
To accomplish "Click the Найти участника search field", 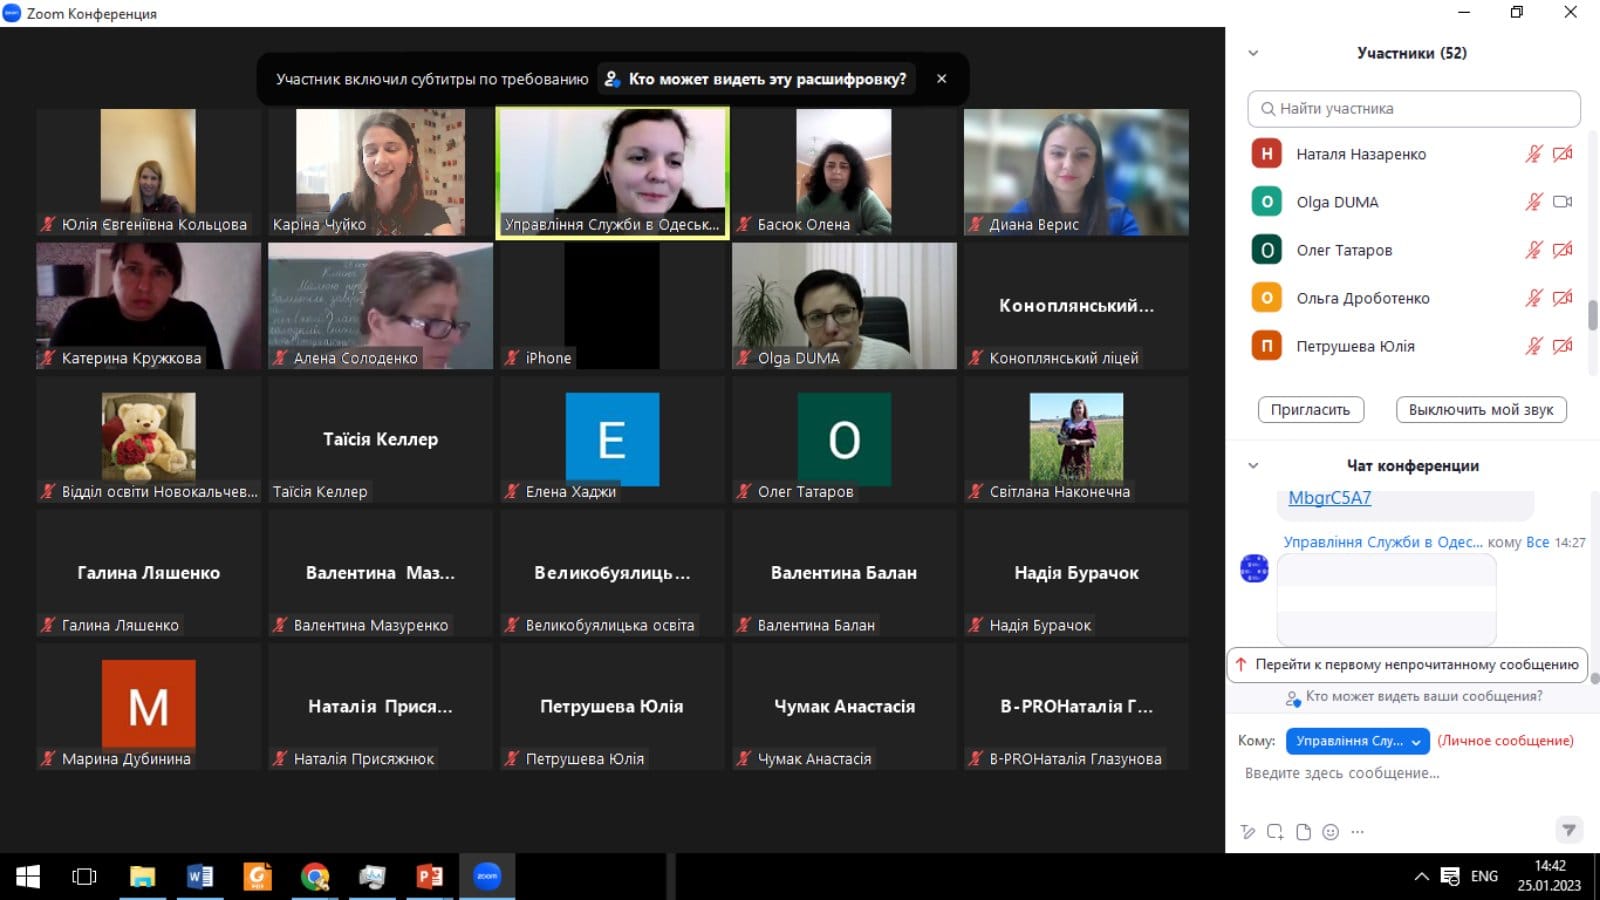I will point(1414,109).
